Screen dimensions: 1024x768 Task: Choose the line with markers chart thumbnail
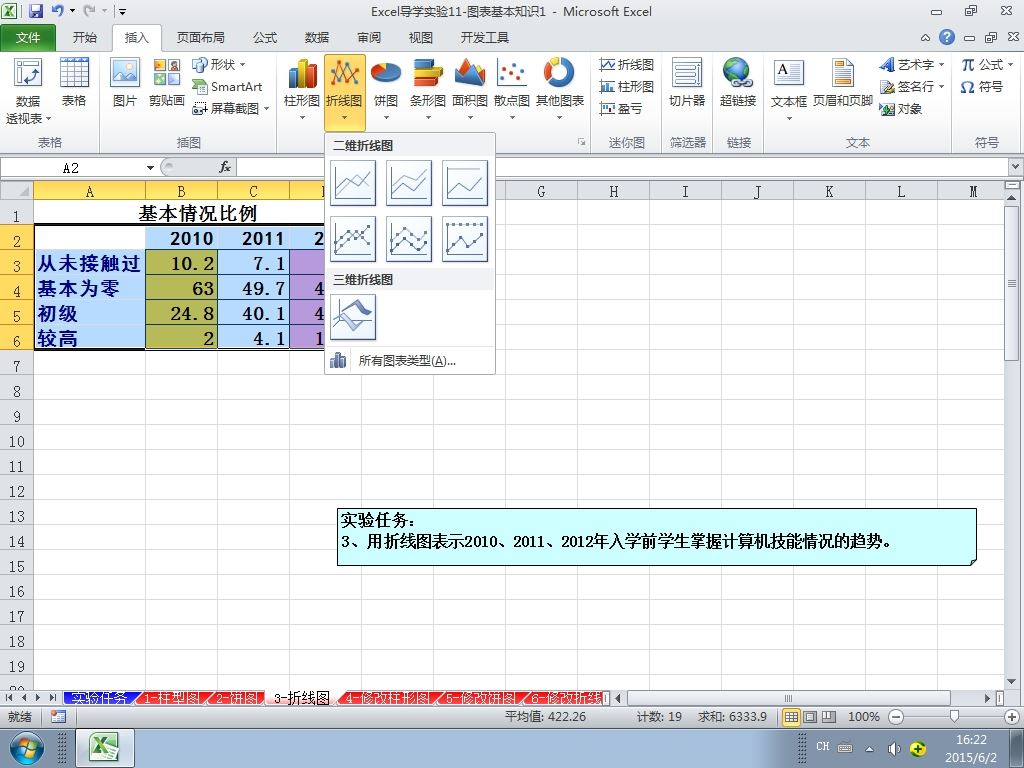pyautogui.click(x=353, y=239)
